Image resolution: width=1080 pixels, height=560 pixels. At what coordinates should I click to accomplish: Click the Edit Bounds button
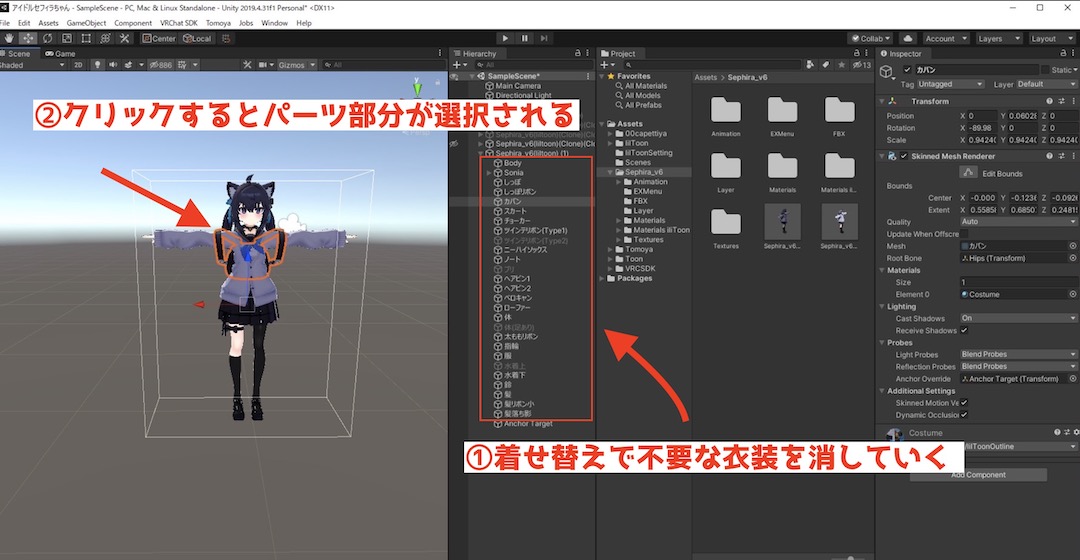968,173
